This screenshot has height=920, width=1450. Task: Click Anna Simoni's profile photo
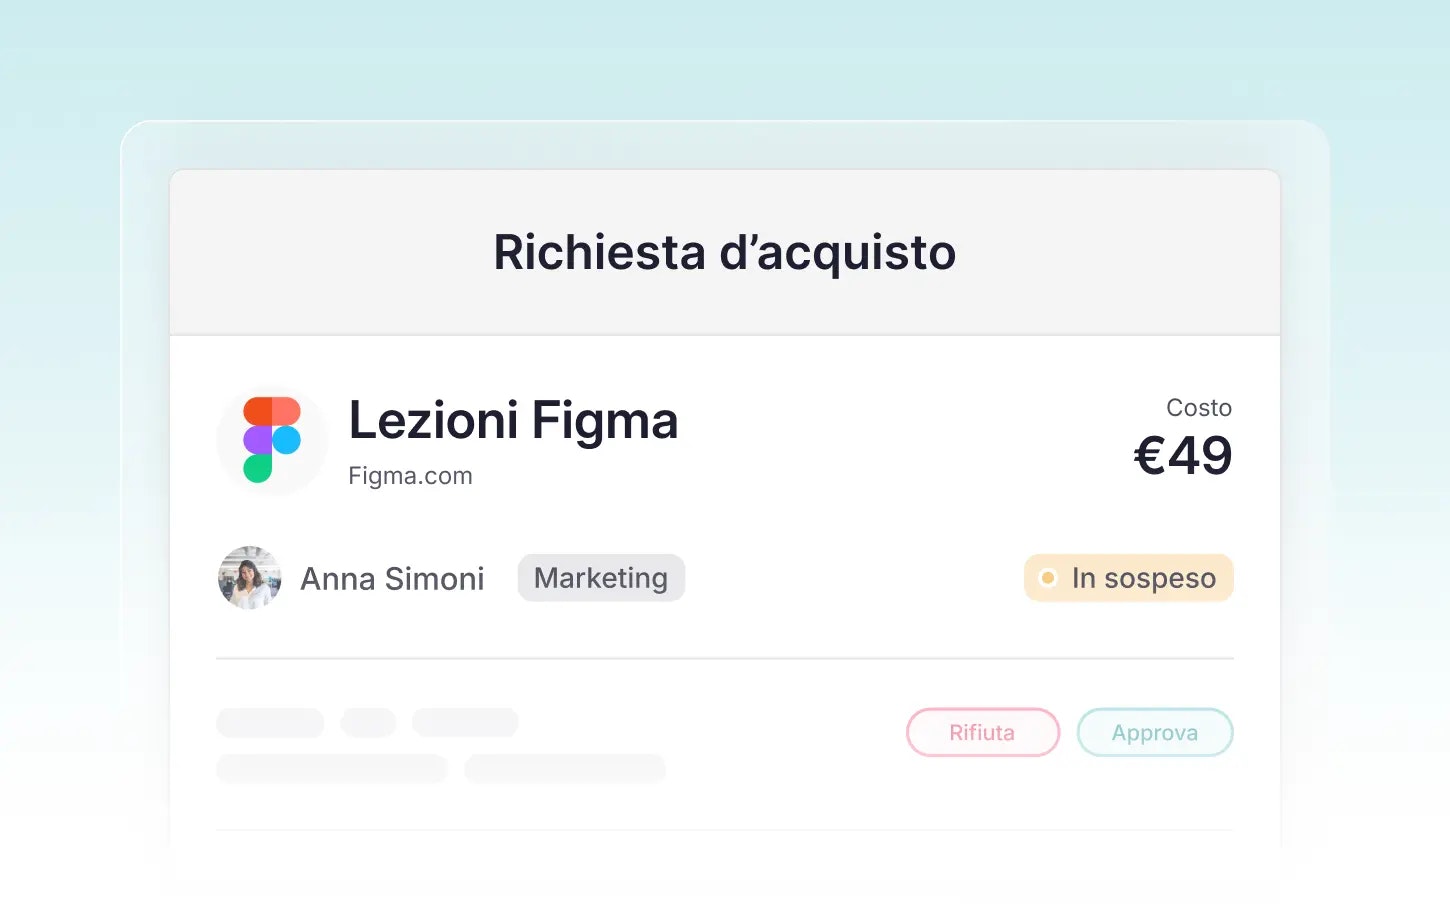click(x=249, y=578)
